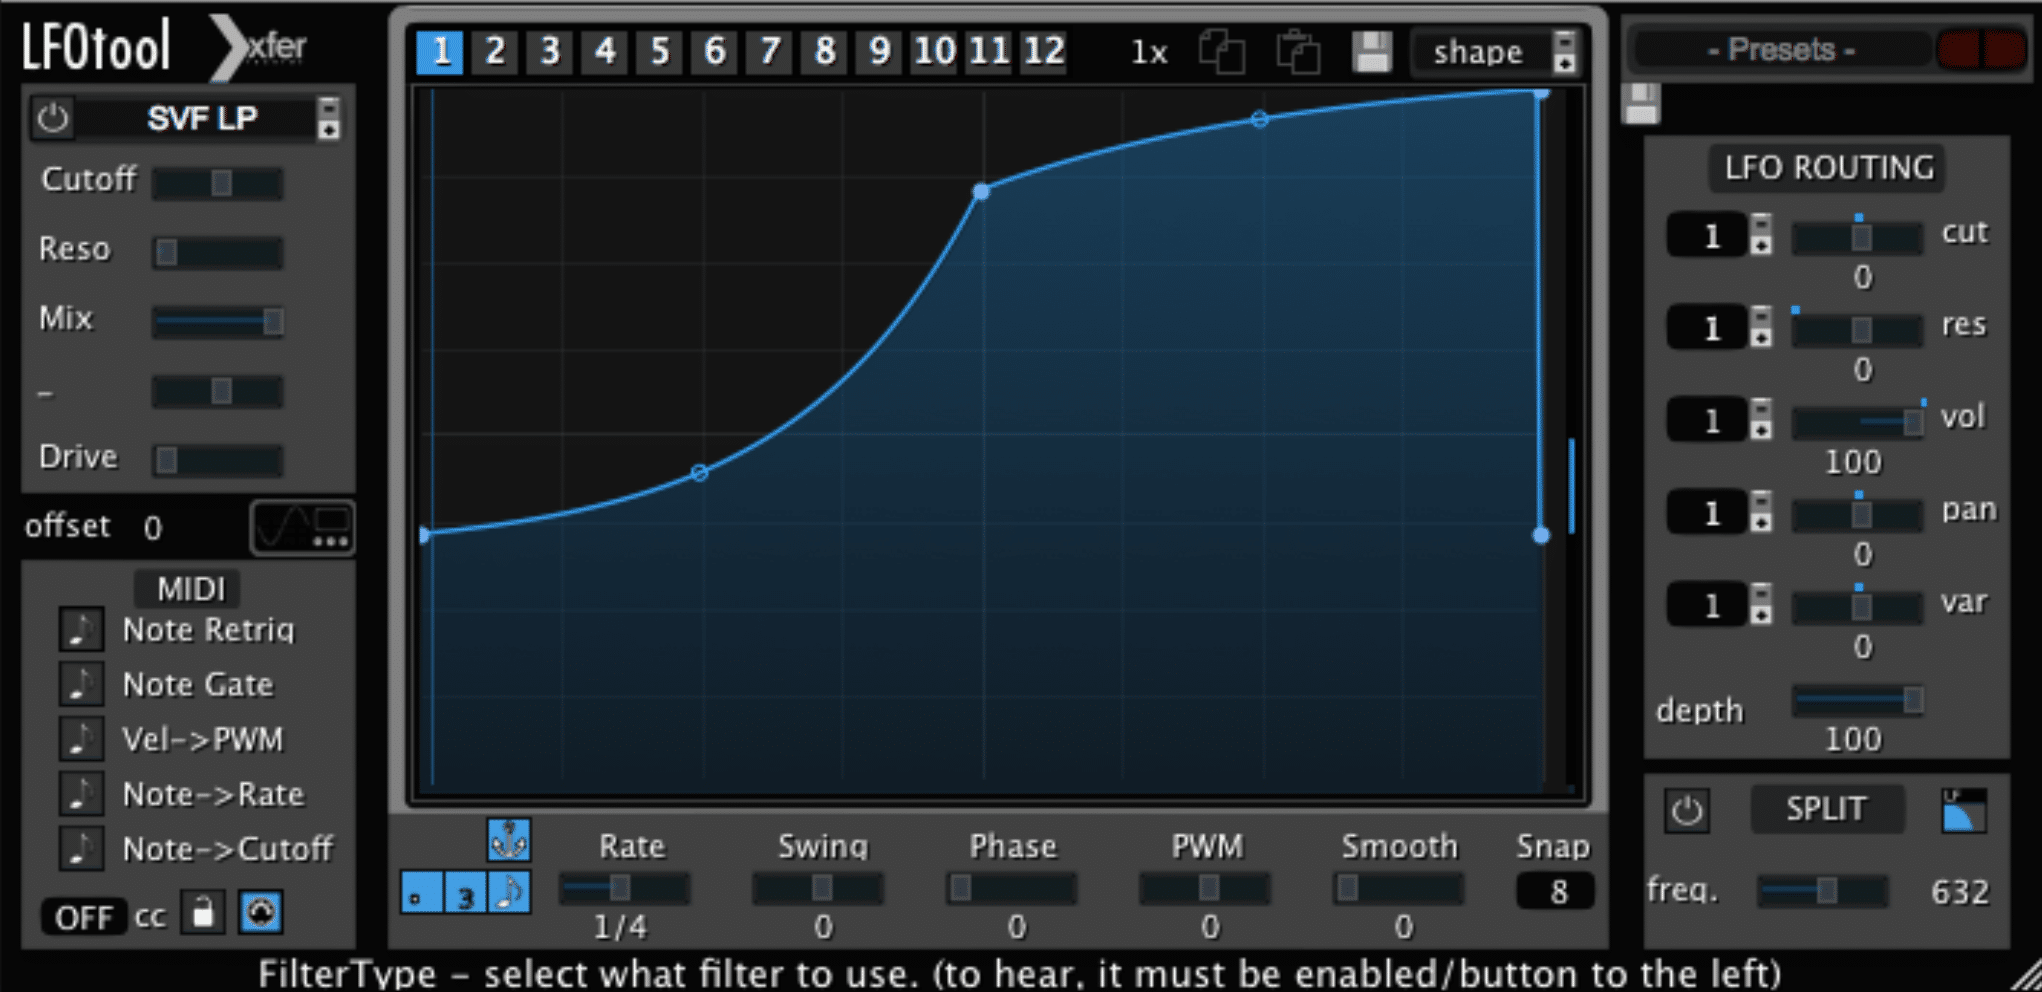Click the vol routing amount slider
The width and height of the screenshot is (2042, 992).
1857,422
